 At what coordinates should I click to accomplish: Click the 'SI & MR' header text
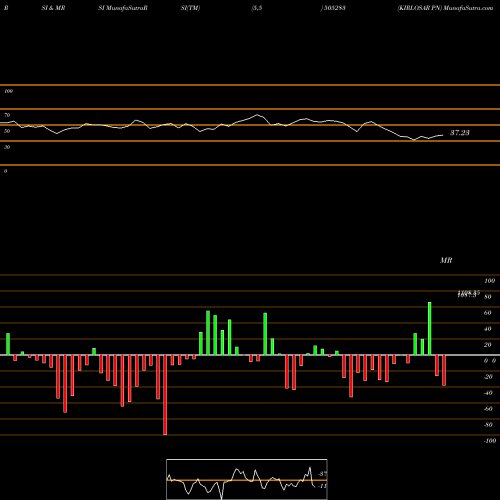click(53, 8)
